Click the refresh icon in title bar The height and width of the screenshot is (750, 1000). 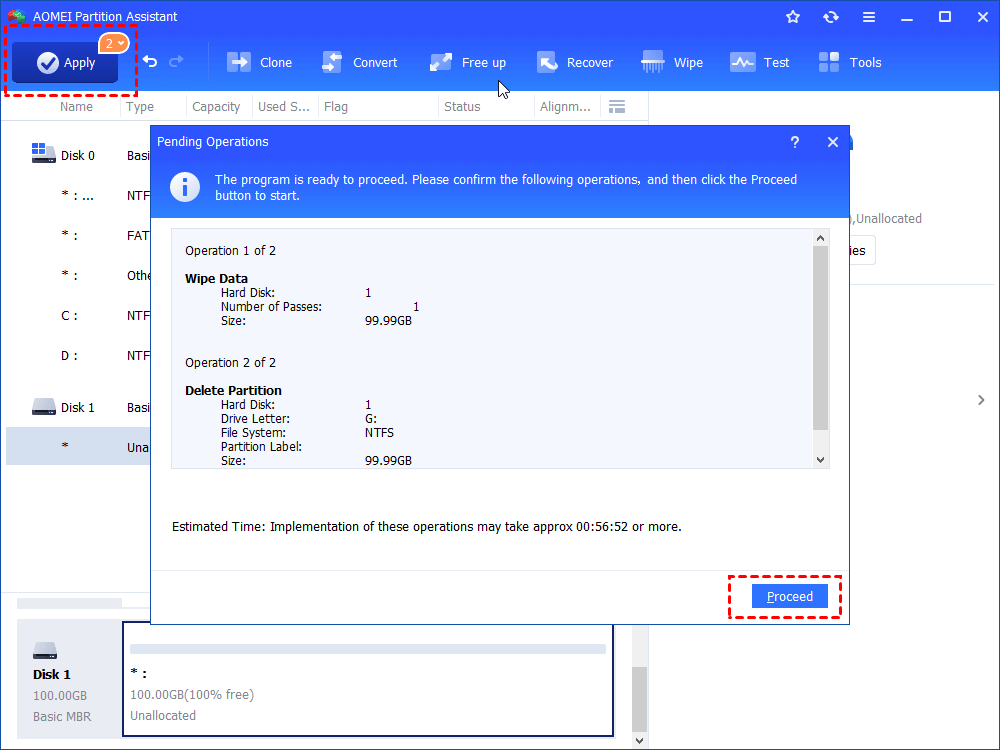(830, 17)
